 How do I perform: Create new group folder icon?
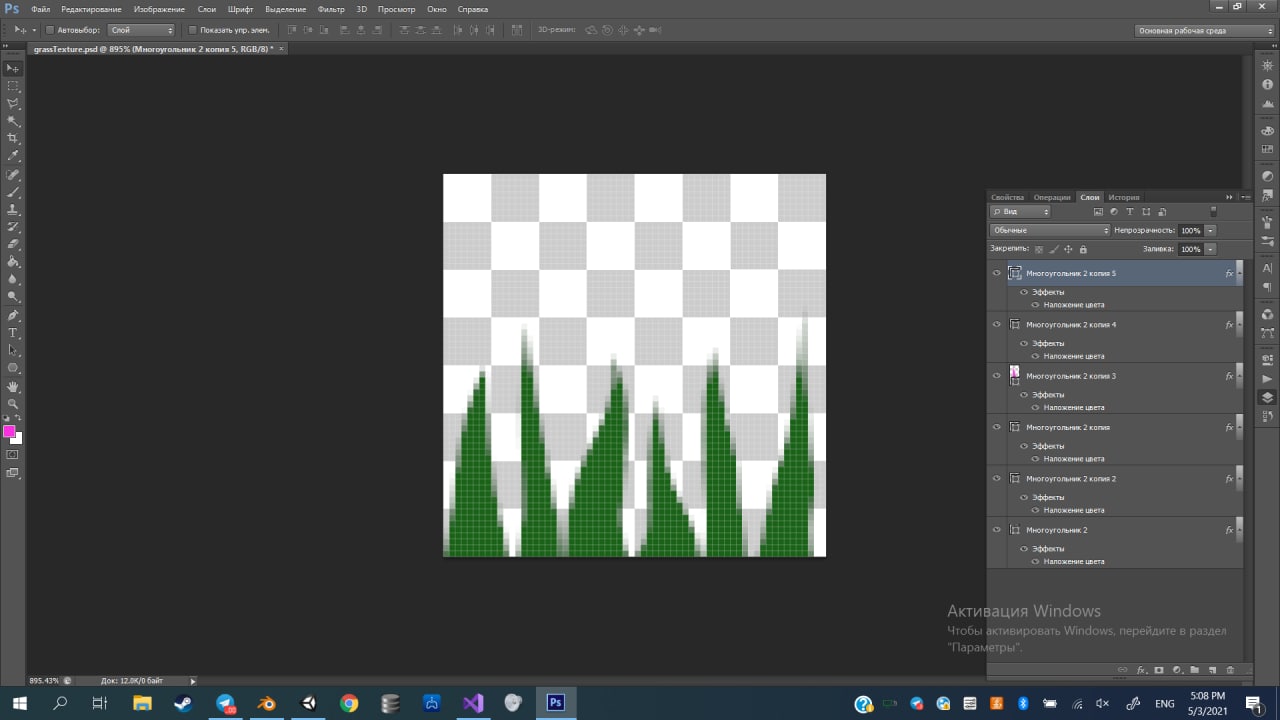point(1195,670)
